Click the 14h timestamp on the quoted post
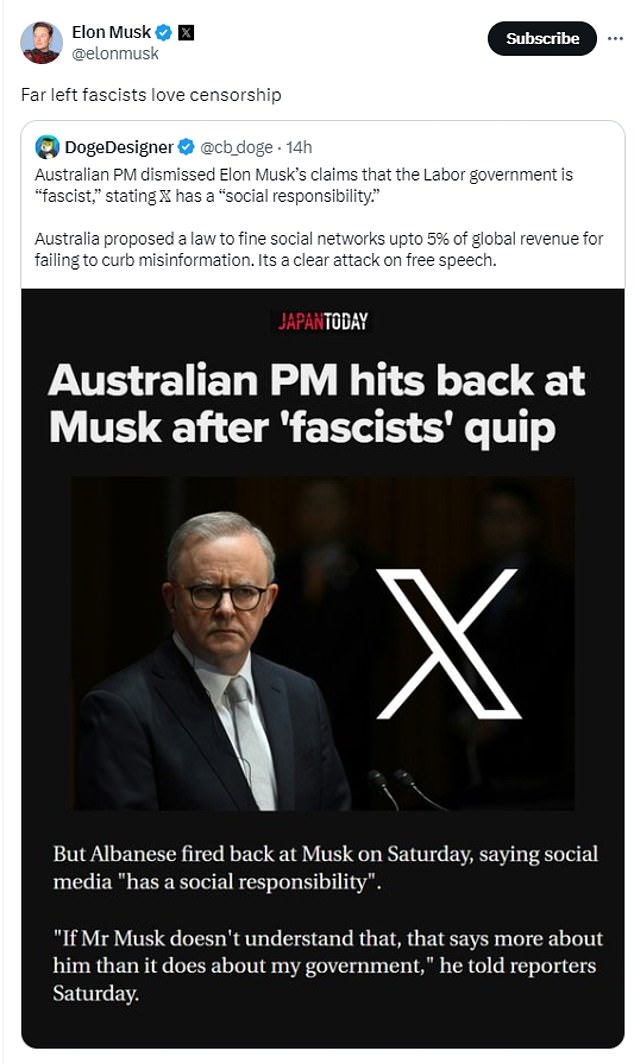634x1064 pixels. pyautogui.click(x=299, y=147)
